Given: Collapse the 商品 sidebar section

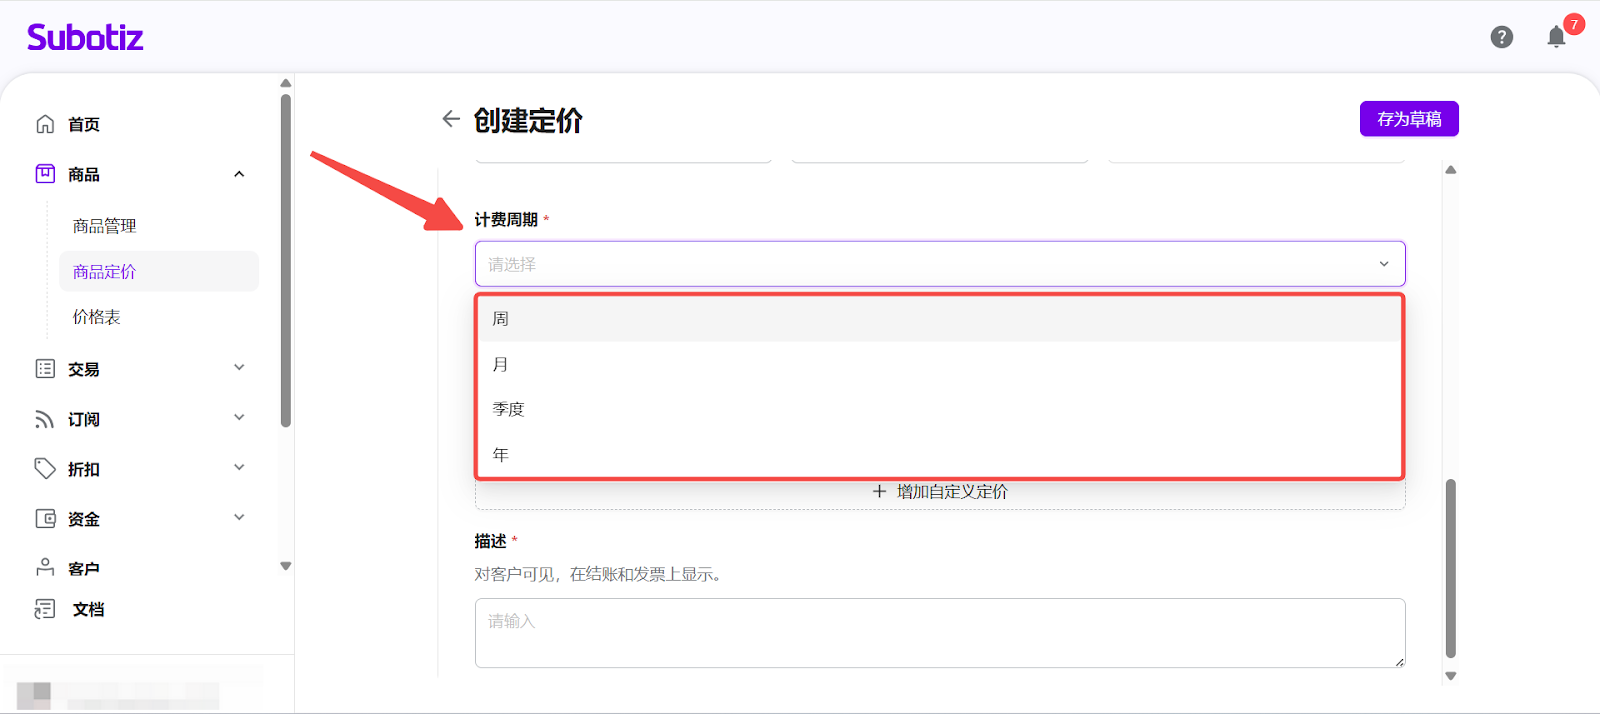Looking at the screenshot, I should tap(239, 174).
